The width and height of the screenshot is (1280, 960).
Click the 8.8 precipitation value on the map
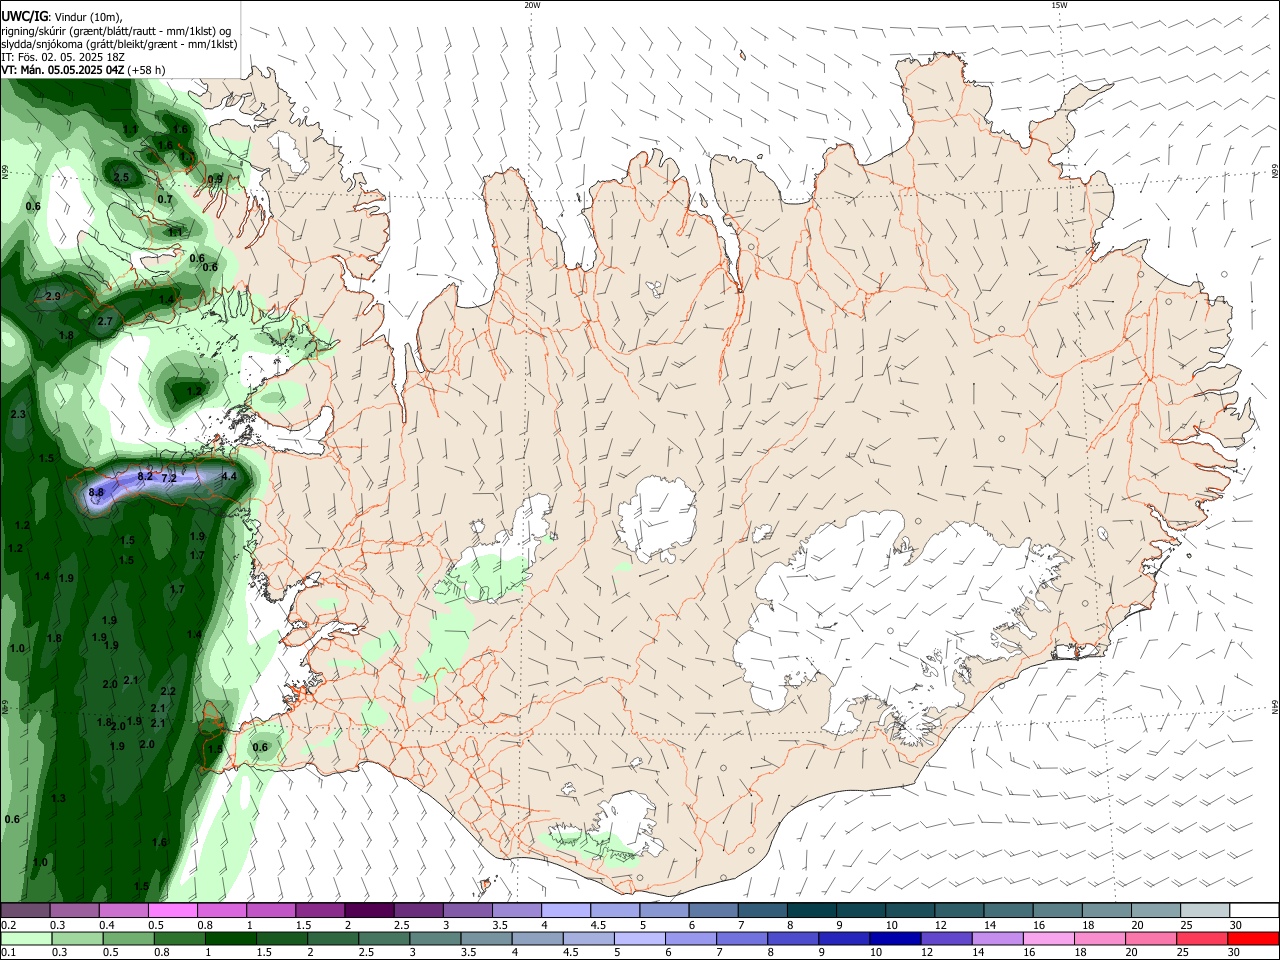coord(96,492)
